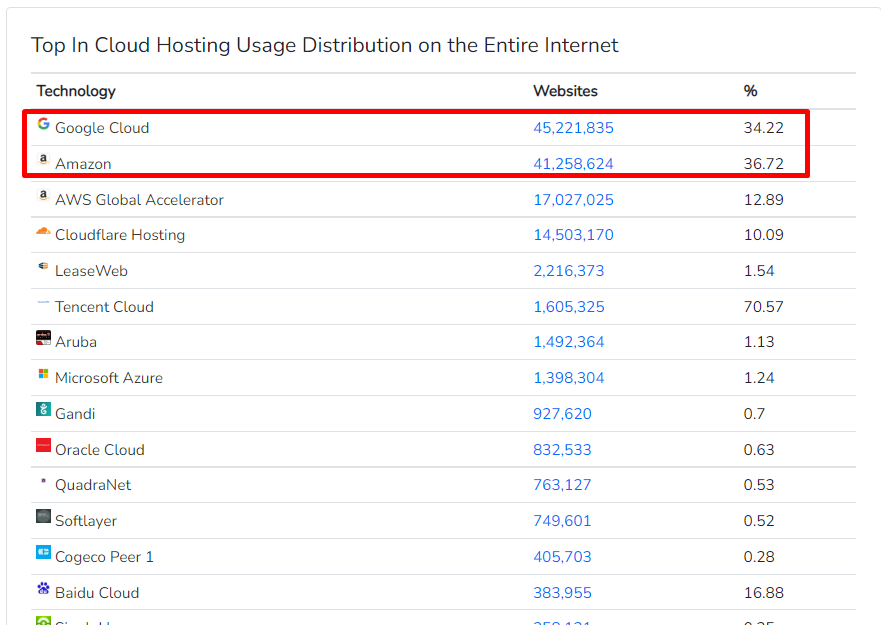Open the 383,955 websites link
Image resolution: width=881 pixels, height=625 pixels.
pos(562,592)
